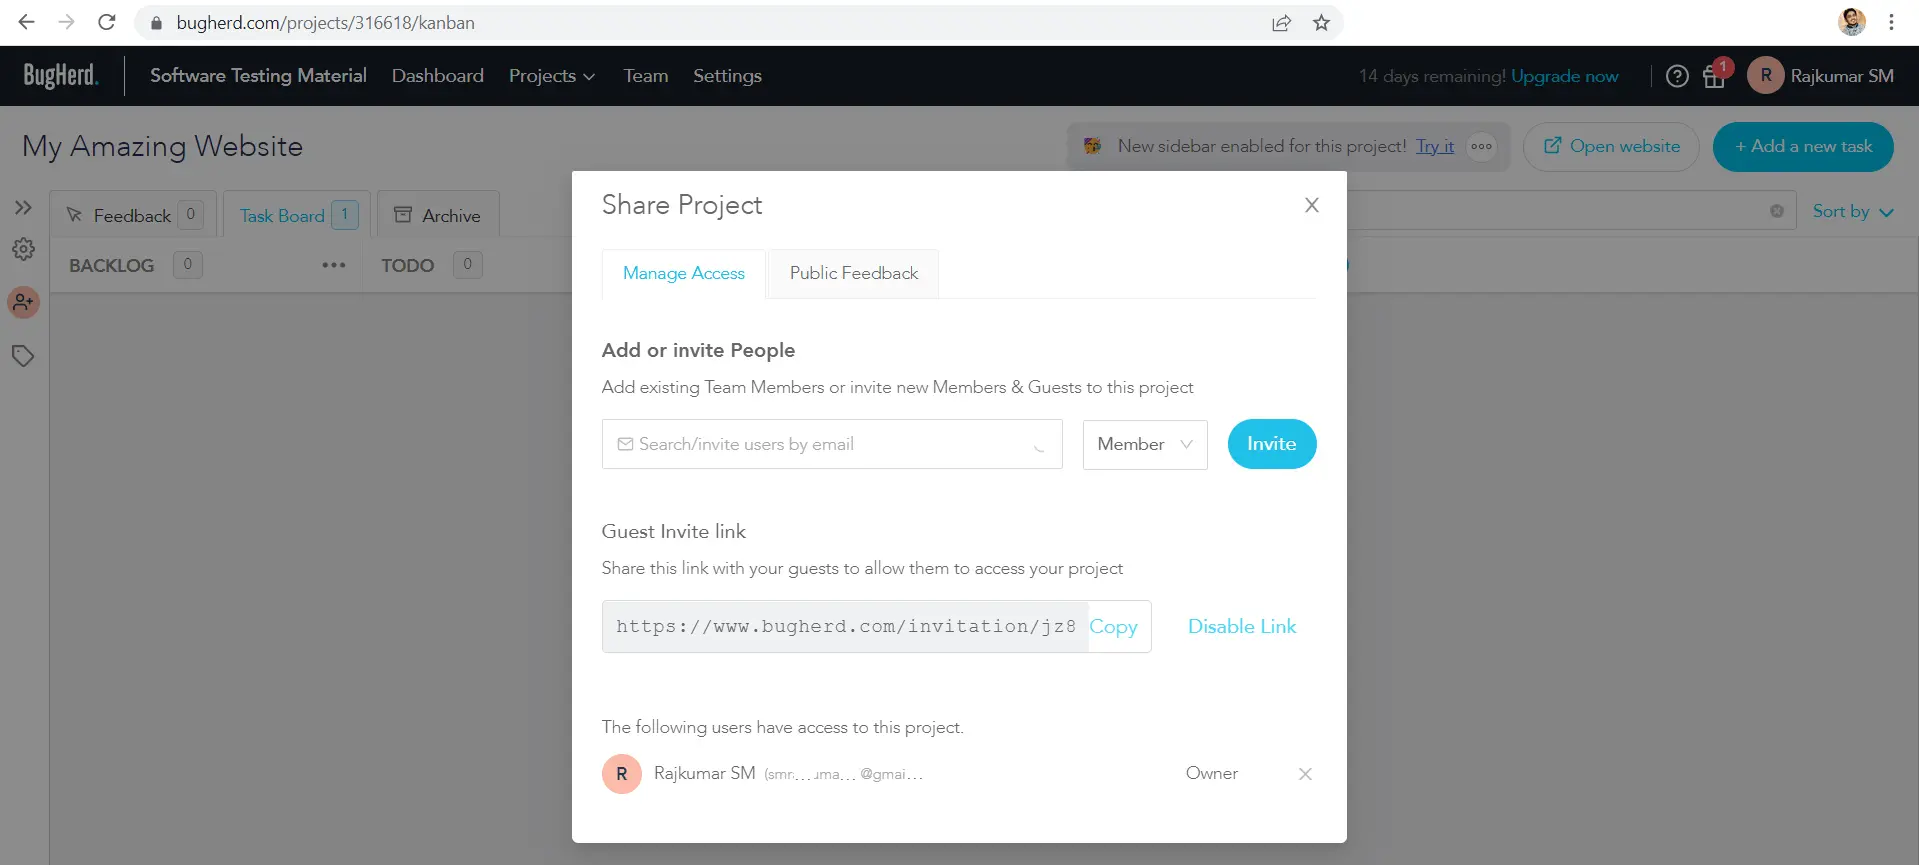Copy the guest invite link
1919x865 pixels.
[1113, 627]
